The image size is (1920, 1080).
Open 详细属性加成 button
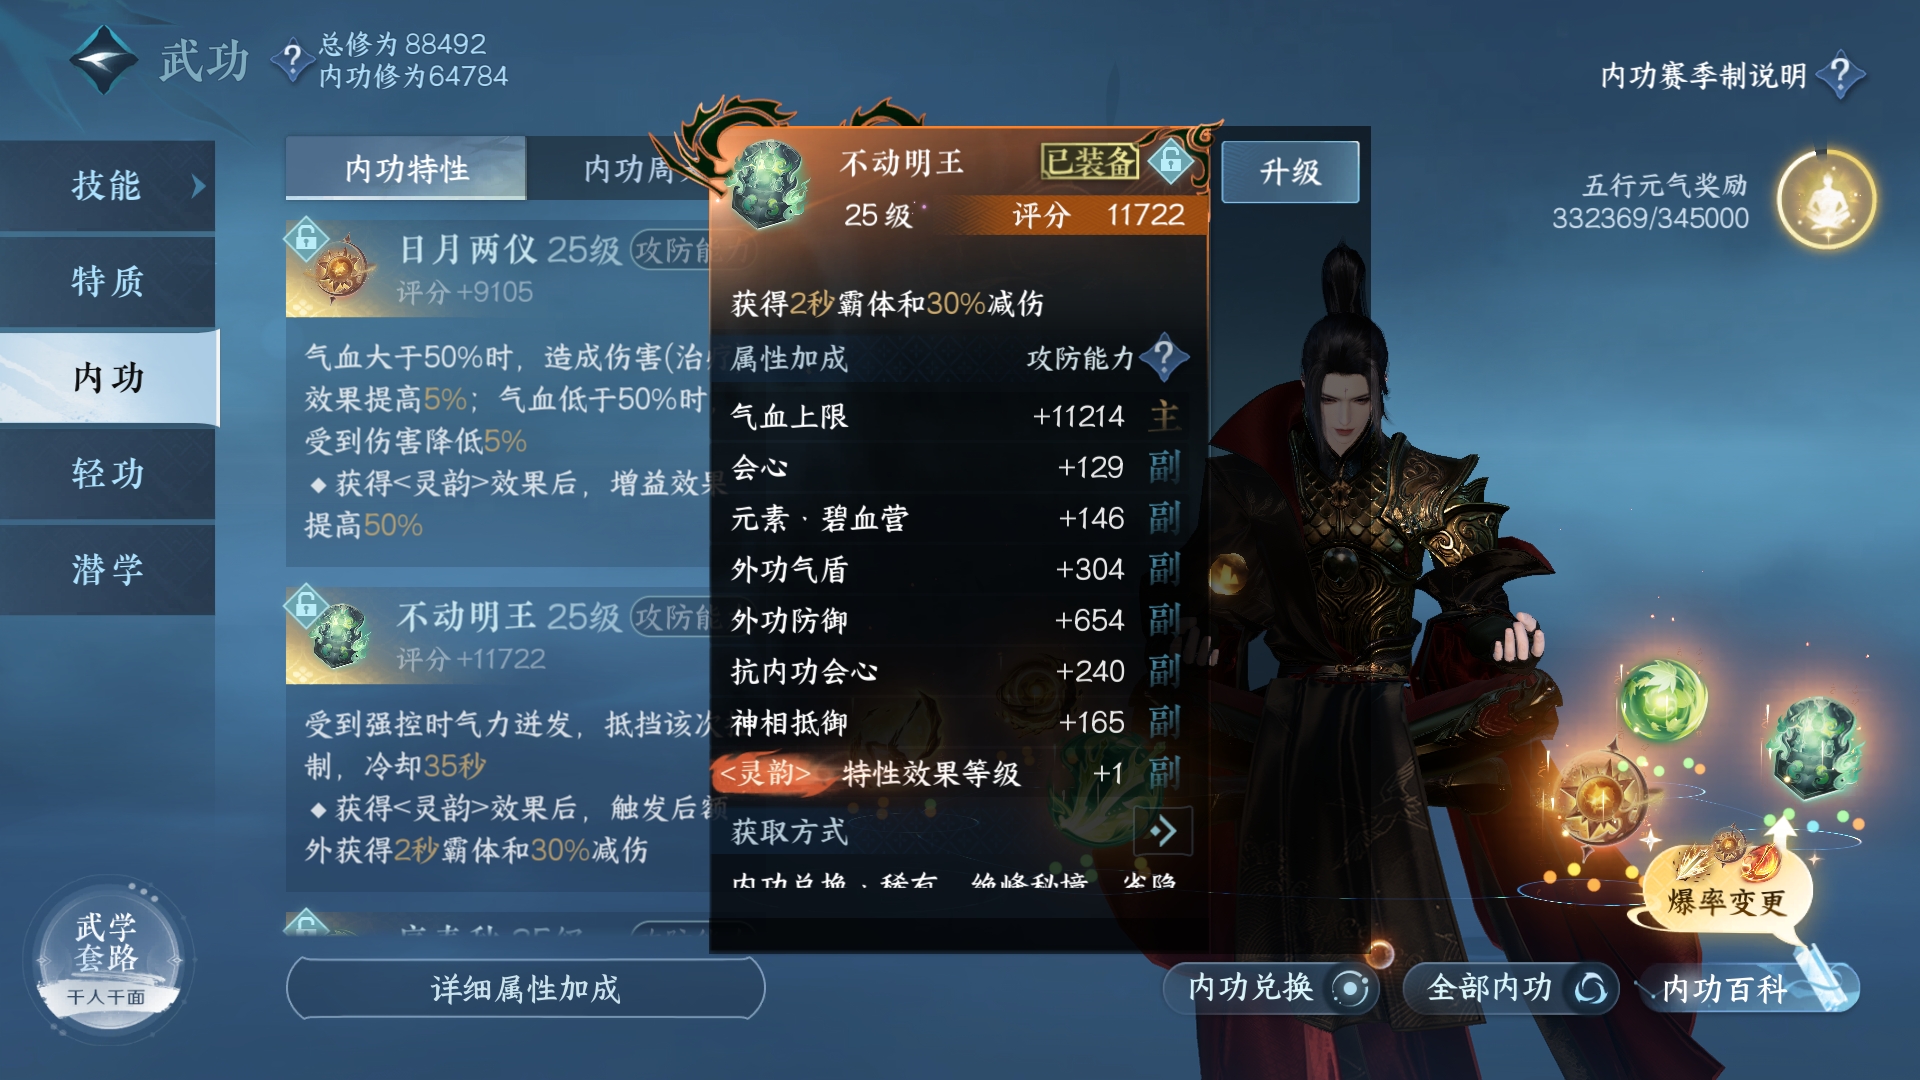click(526, 989)
